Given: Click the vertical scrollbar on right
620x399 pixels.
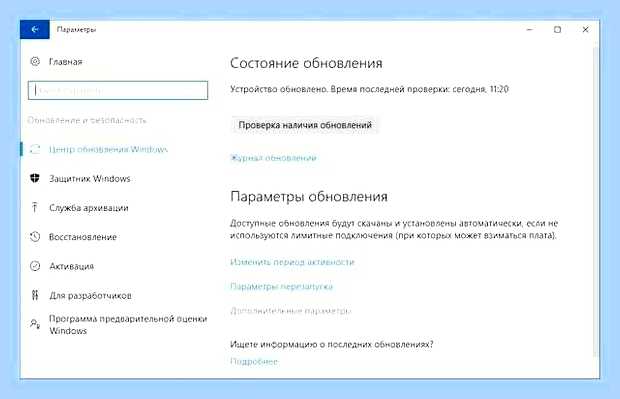Looking at the screenshot, I should [x=596, y=202].
